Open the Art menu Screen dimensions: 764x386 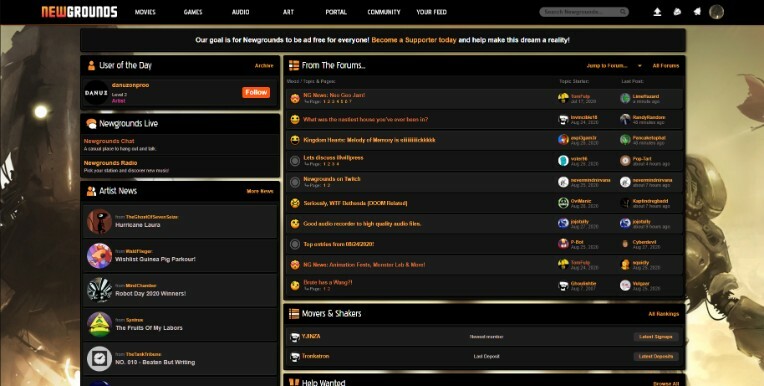tap(288, 12)
